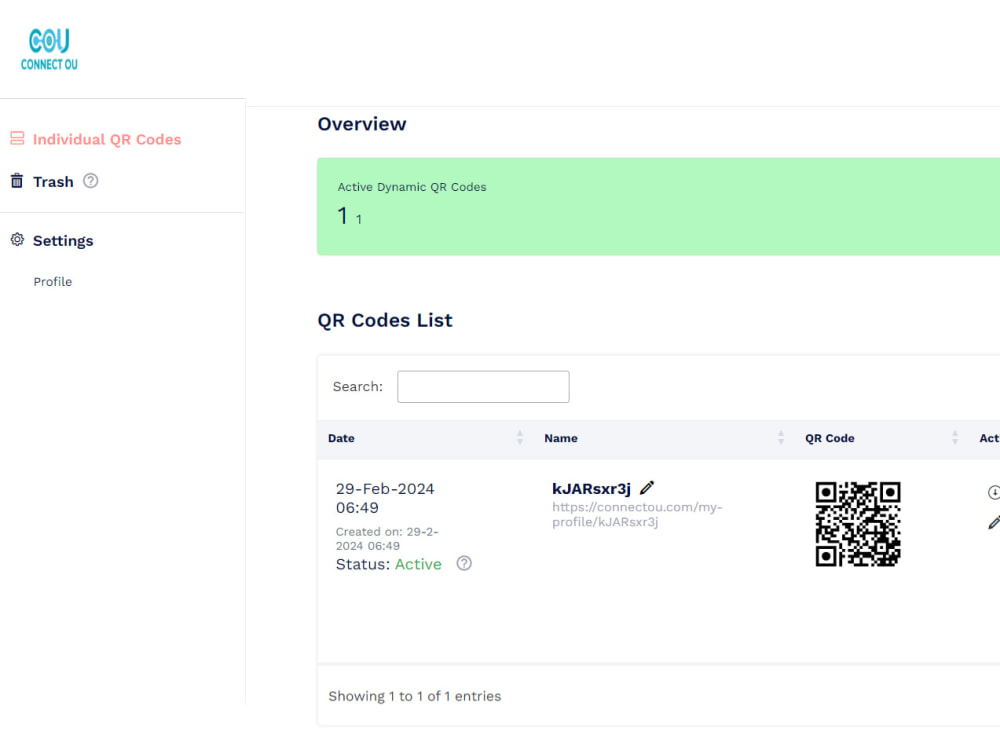Click the Individual QR Codes list icon
Screen dimensions: 1000x750
pyautogui.click(x=17, y=138)
